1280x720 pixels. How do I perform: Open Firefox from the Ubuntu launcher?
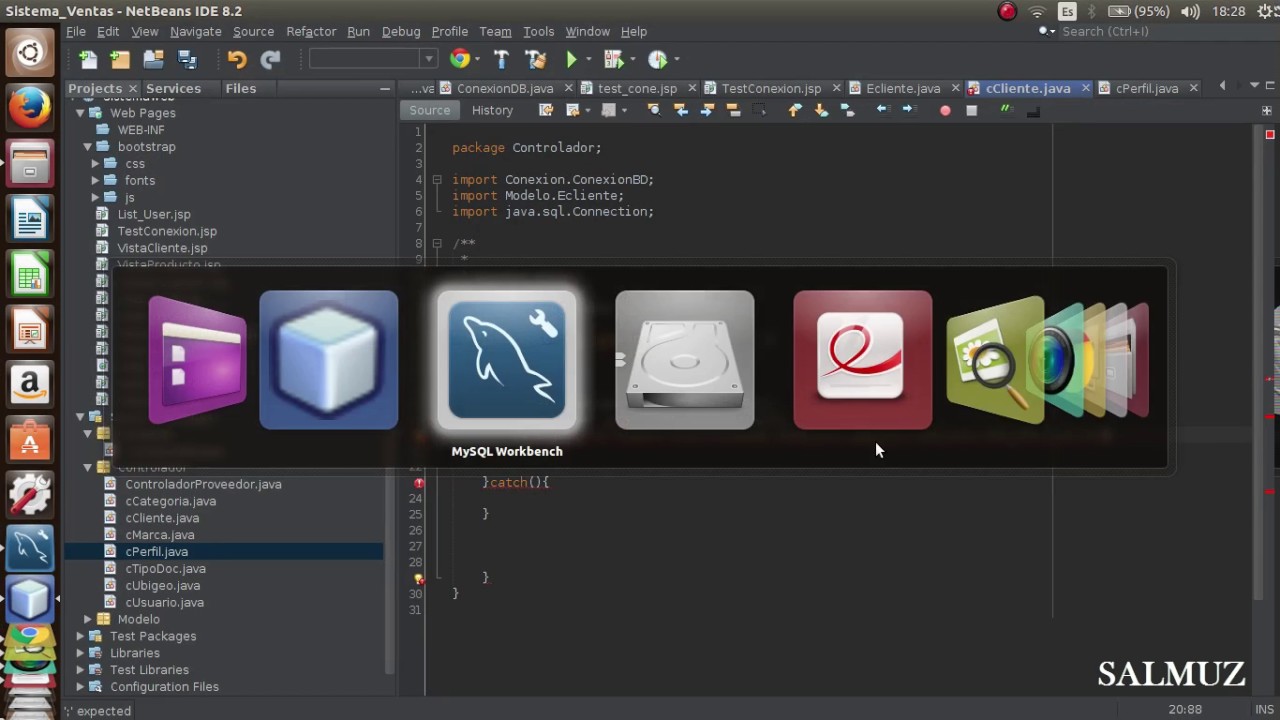coord(29,109)
